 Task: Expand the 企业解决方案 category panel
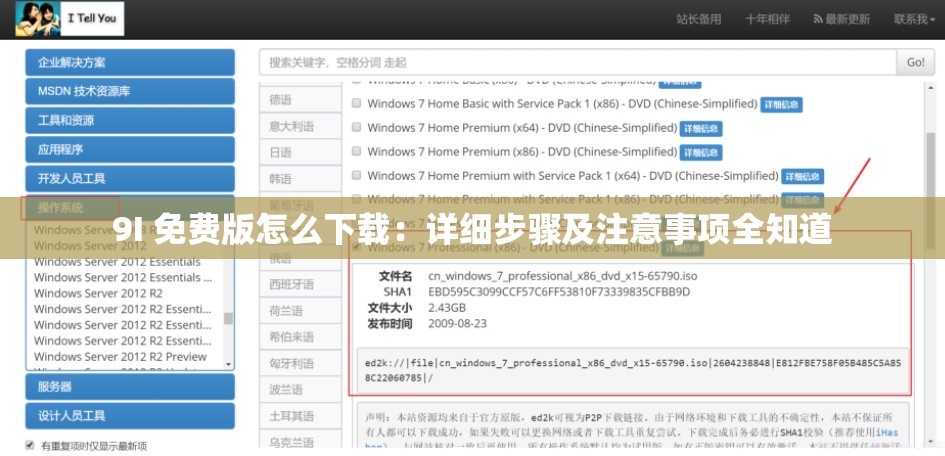coord(130,62)
